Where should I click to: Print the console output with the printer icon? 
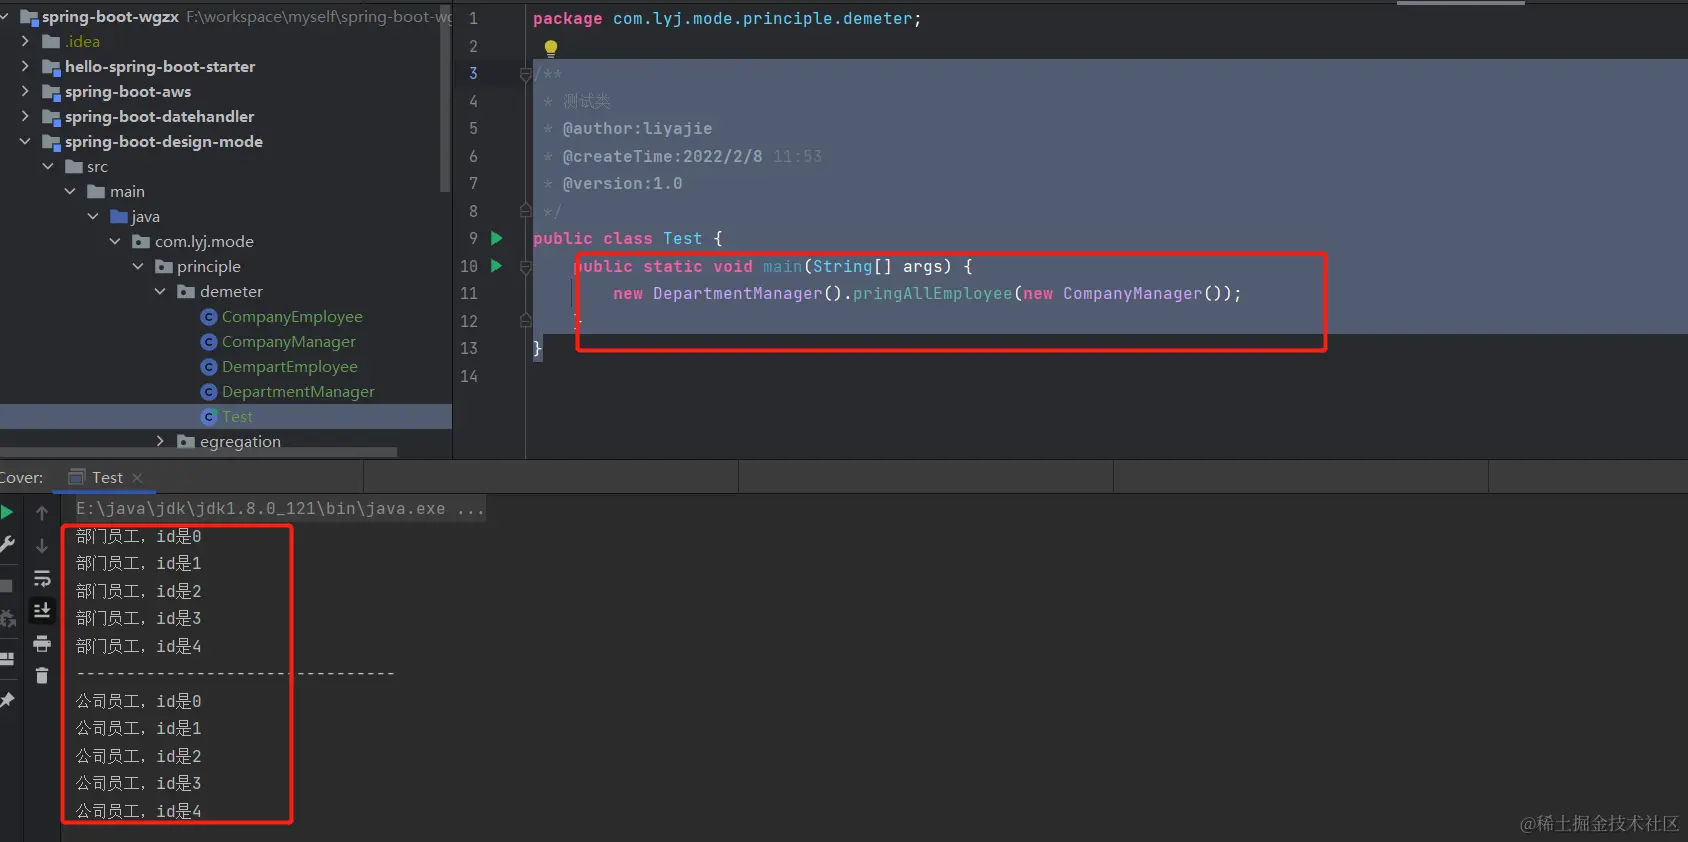pos(42,643)
